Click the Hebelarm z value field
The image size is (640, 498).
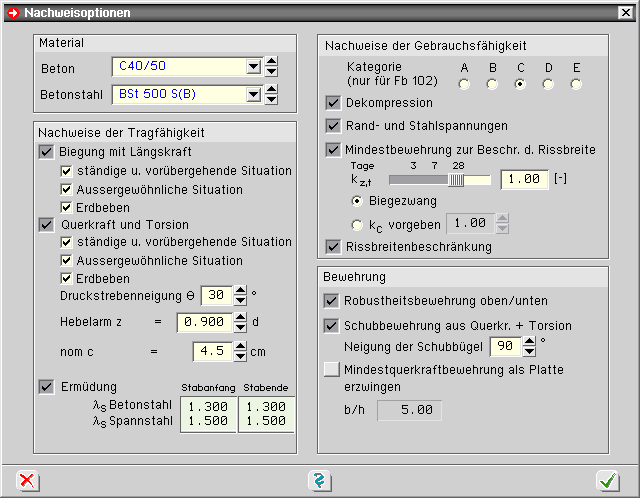(203, 322)
